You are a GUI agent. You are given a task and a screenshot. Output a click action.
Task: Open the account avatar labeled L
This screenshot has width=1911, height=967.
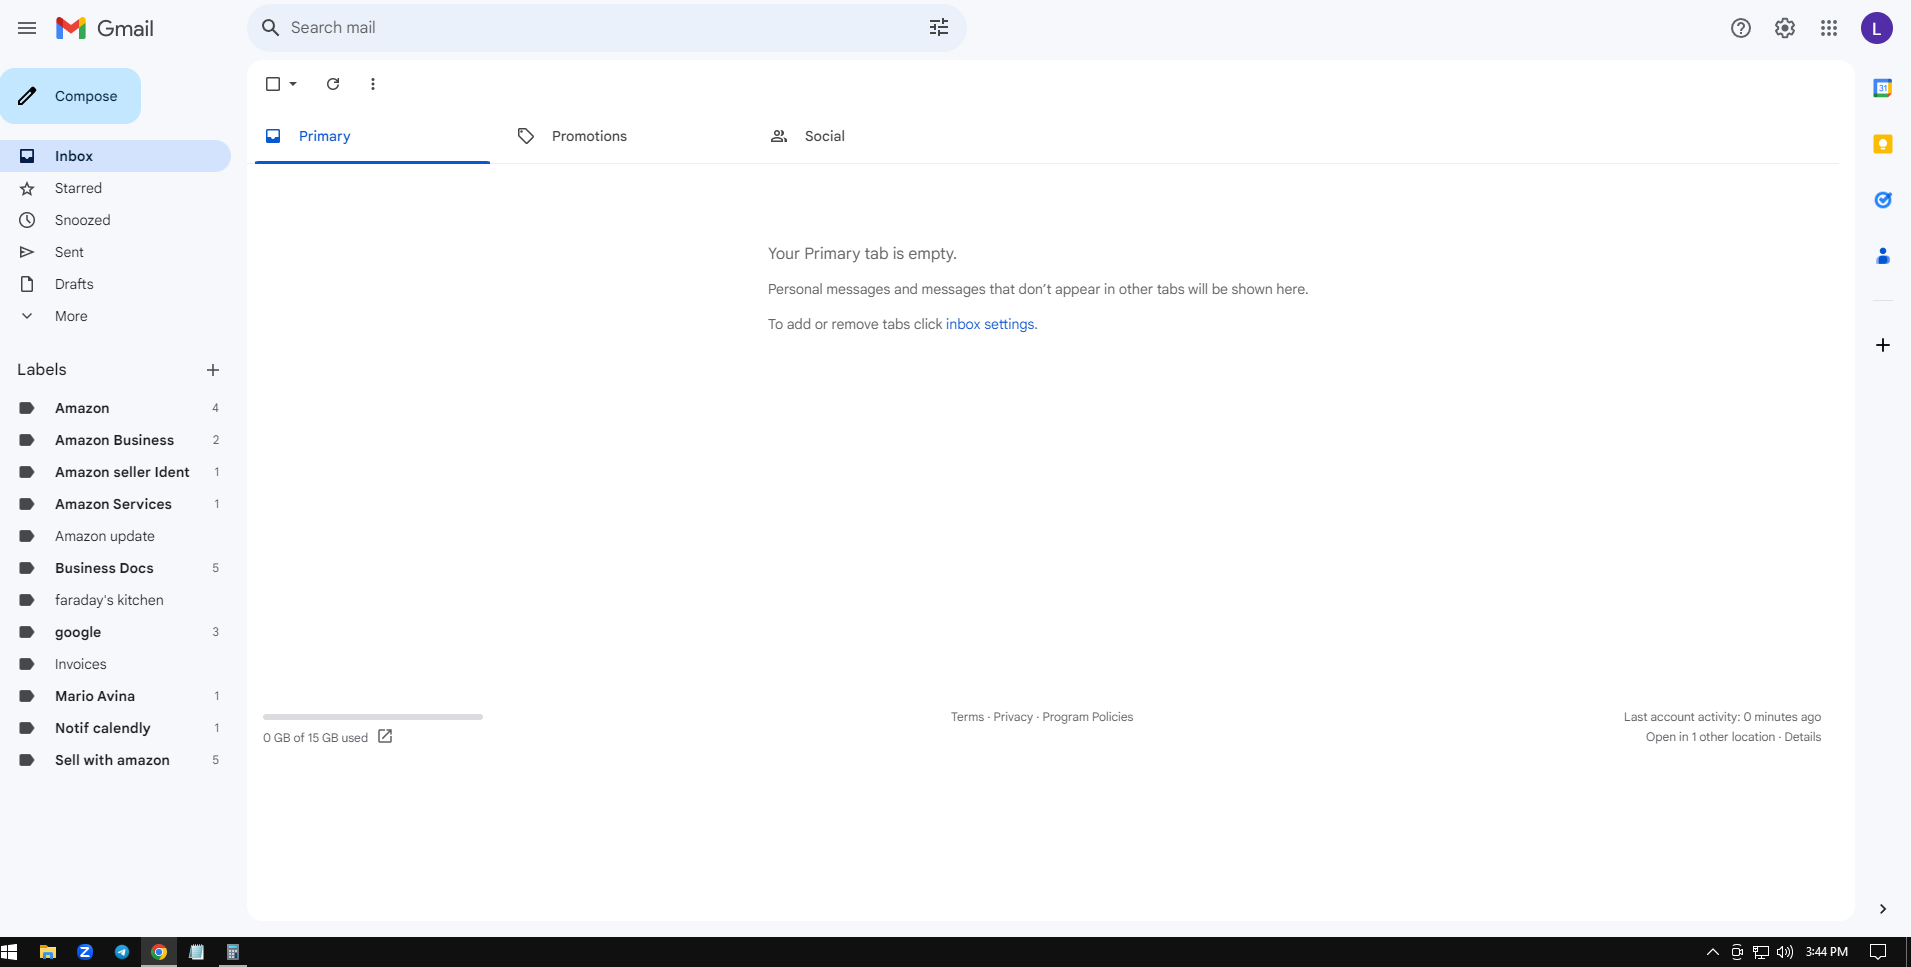click(x=1877, y=28)
